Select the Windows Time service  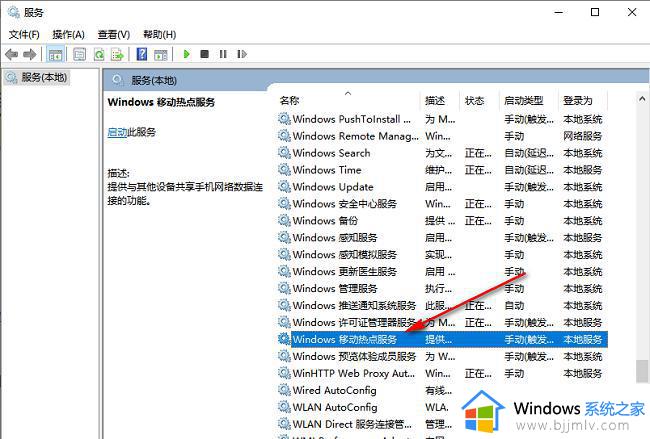442,170
